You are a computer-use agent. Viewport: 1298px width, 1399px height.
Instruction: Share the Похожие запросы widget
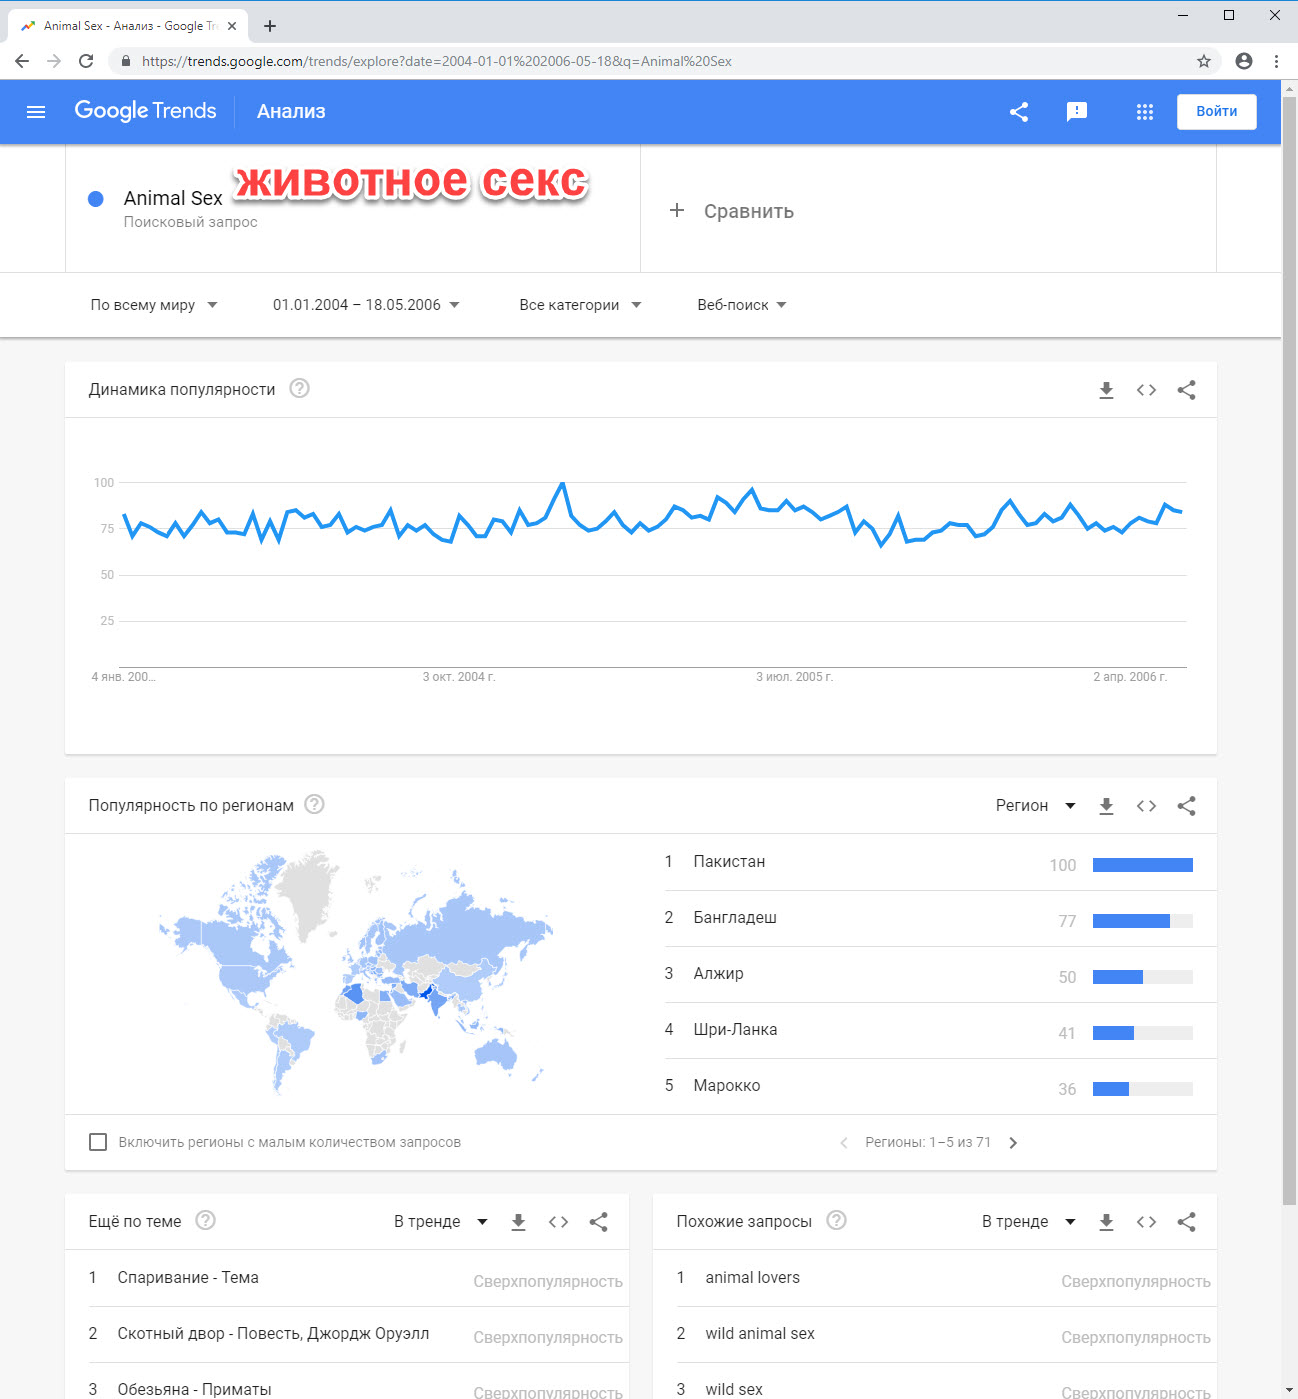(1186, 1222)
